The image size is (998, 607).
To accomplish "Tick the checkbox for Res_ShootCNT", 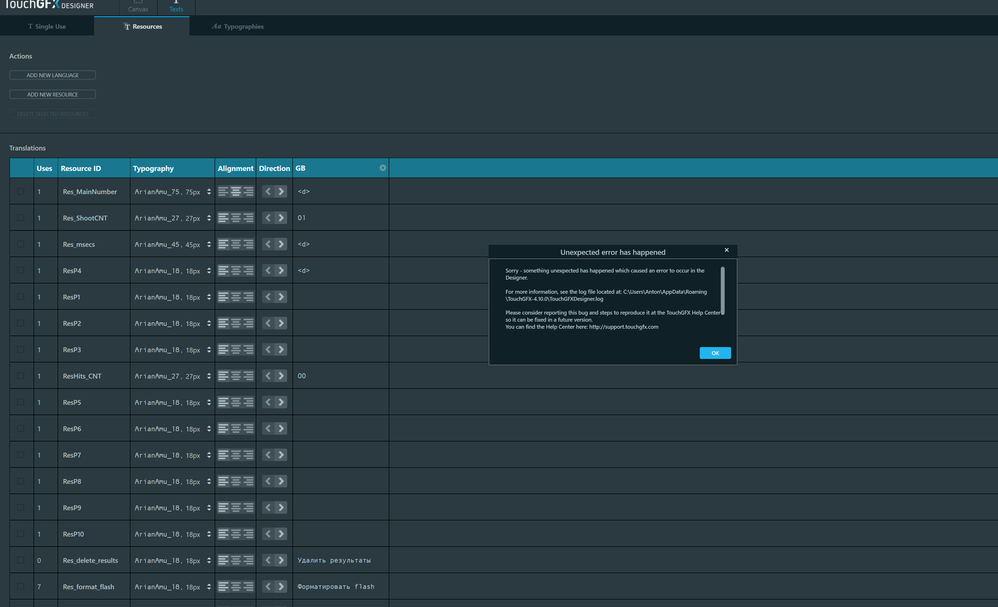I will (x=20, y=218).
